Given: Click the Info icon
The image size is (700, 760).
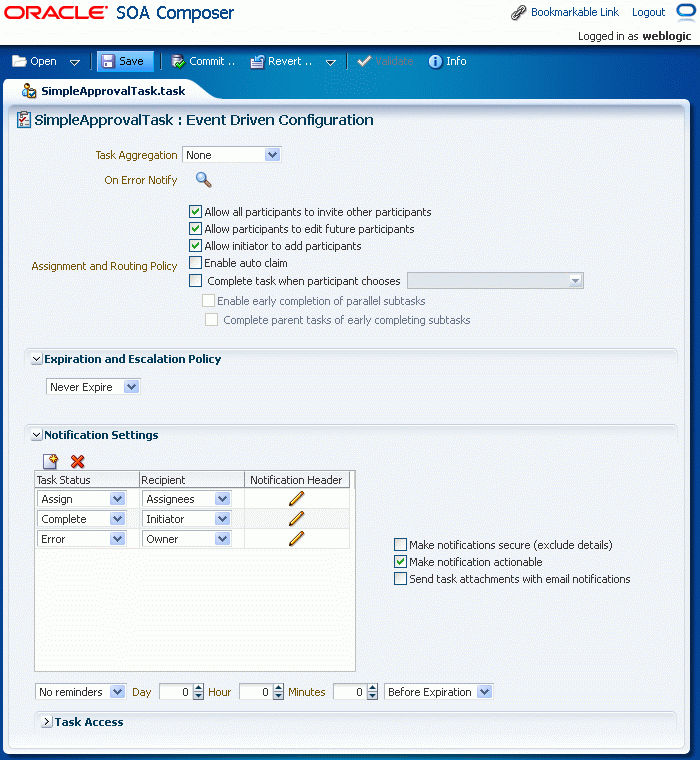Looking at the screenshot, I should [x=435, y=62].
